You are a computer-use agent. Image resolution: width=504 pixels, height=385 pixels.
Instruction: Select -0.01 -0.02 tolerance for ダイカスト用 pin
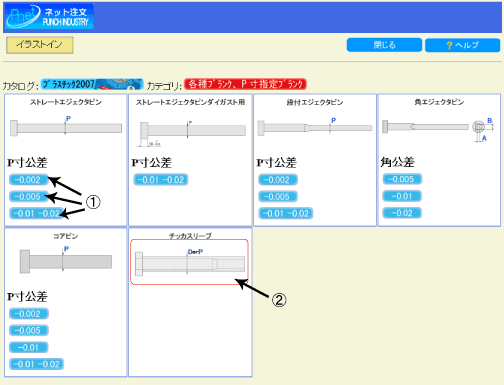click(161, 180)
